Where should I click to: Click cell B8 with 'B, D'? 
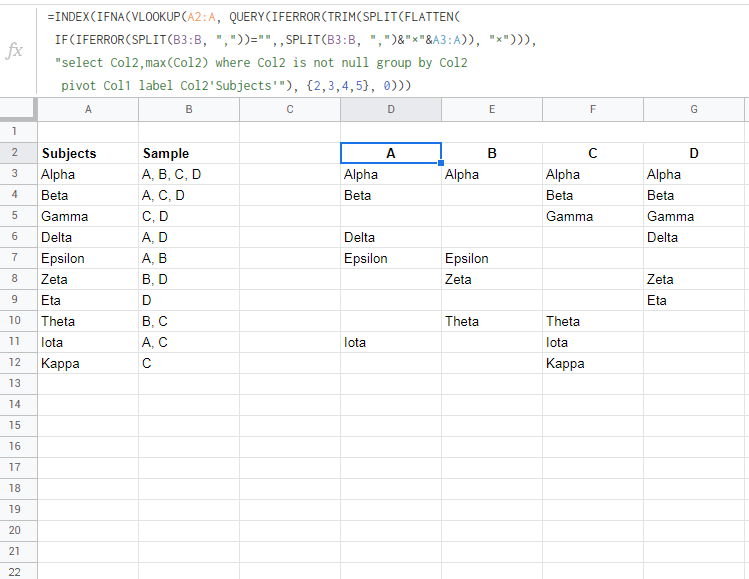189,279
